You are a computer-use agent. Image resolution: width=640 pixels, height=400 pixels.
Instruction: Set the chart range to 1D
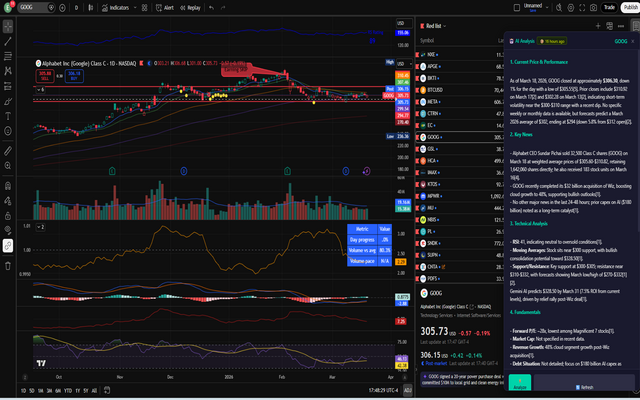[23, 391]
